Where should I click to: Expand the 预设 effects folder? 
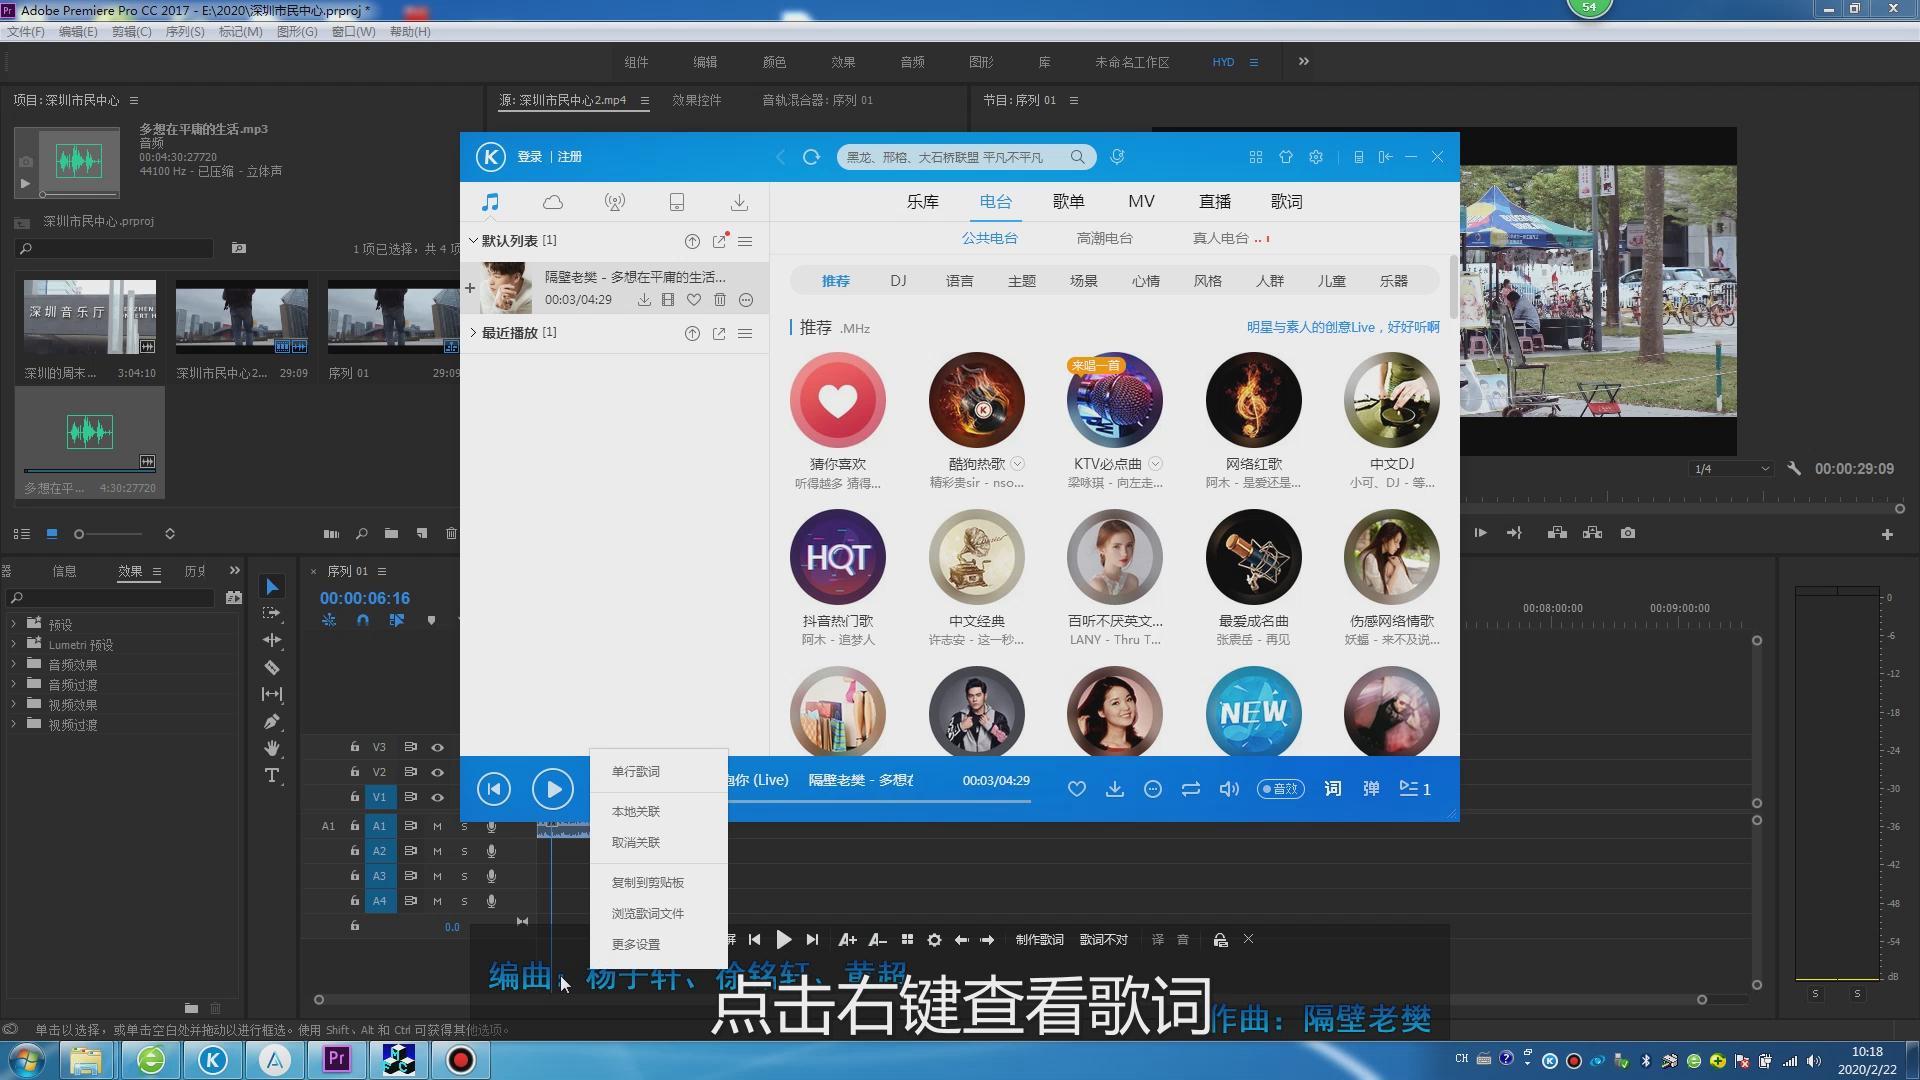[14, 624]
